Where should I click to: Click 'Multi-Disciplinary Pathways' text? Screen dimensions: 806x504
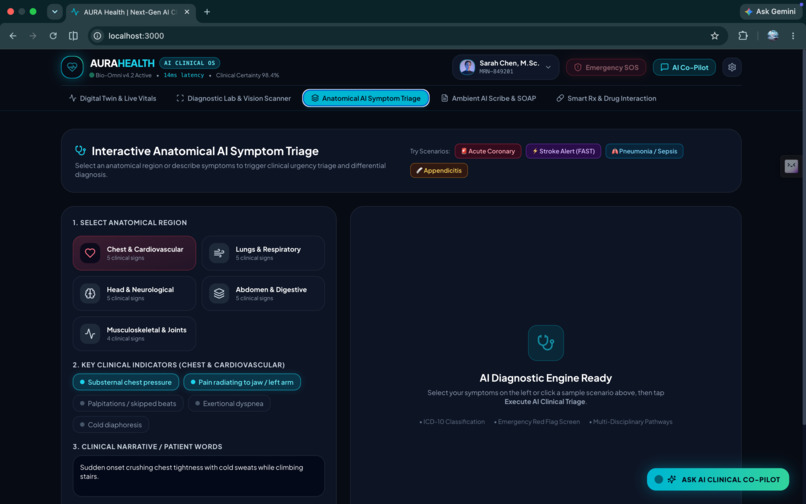coord(633,422)
